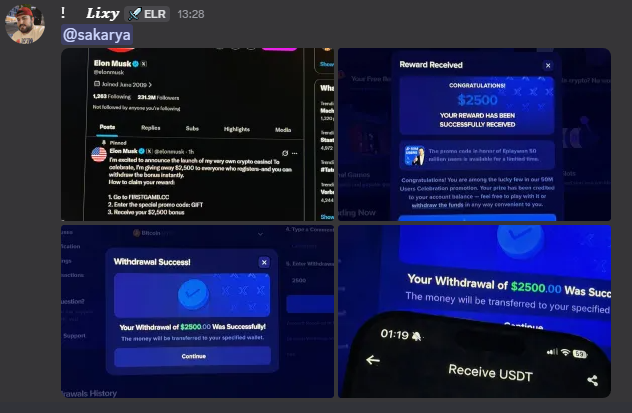Viewport: 632px width, 413px height.
Task: Close the Reward Received popup
Action: tap(548, 65)
